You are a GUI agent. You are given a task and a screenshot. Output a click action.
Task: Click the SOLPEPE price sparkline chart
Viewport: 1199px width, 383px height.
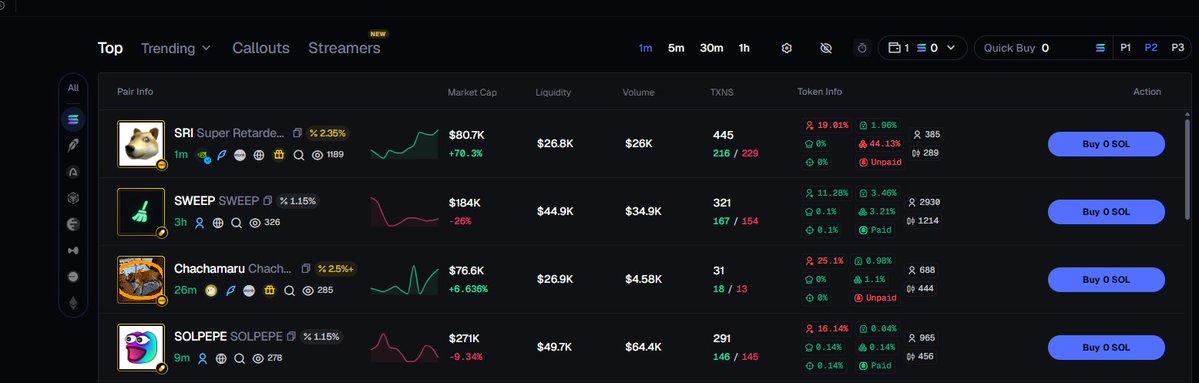[x=405, y=348]
